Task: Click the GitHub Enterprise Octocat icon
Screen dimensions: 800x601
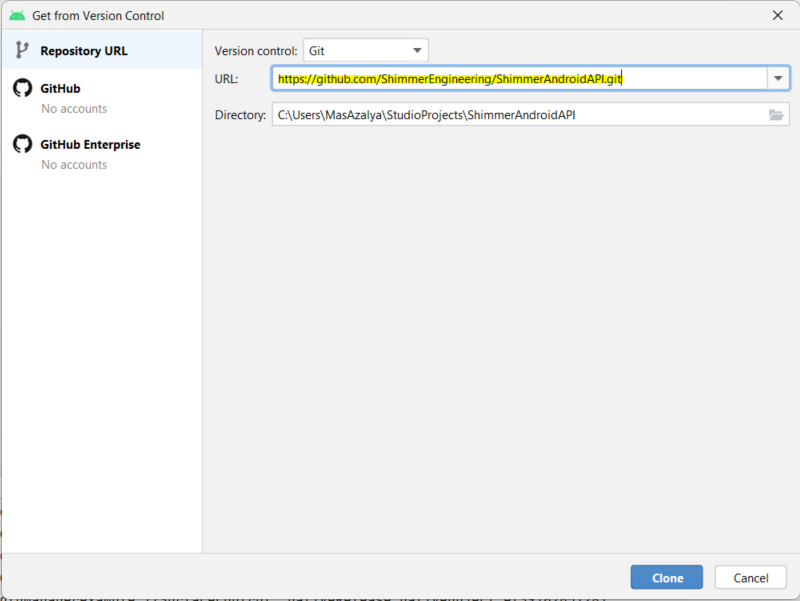Action: pyautogui.click(x=22, y=144)
